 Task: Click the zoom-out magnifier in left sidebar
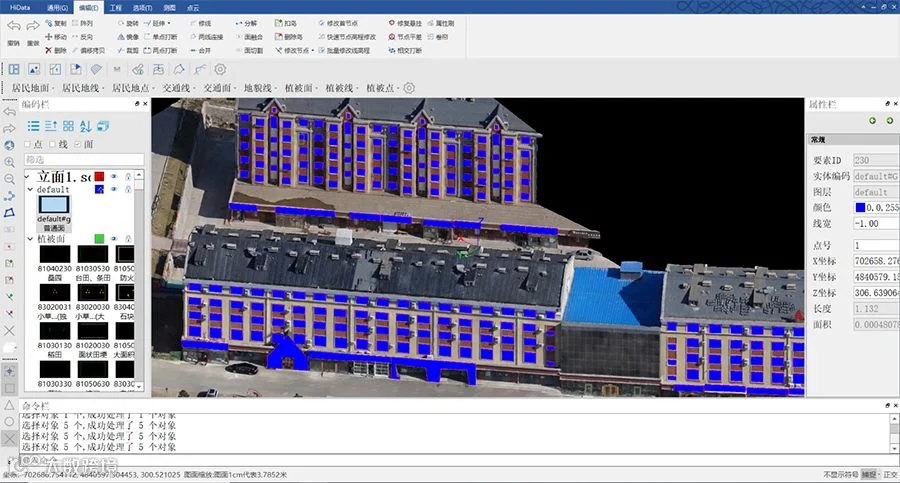point(9,179)
